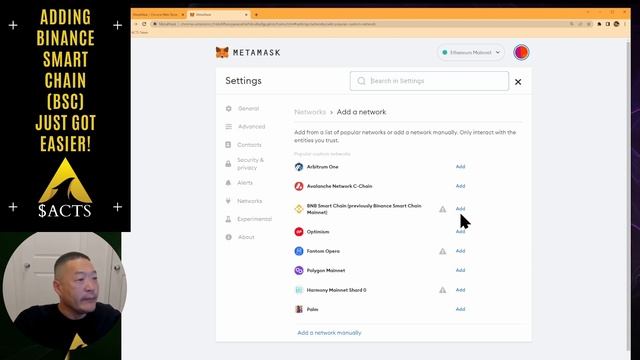
Task: Click the Alerts bell icon
Action: tap(228, 183)
